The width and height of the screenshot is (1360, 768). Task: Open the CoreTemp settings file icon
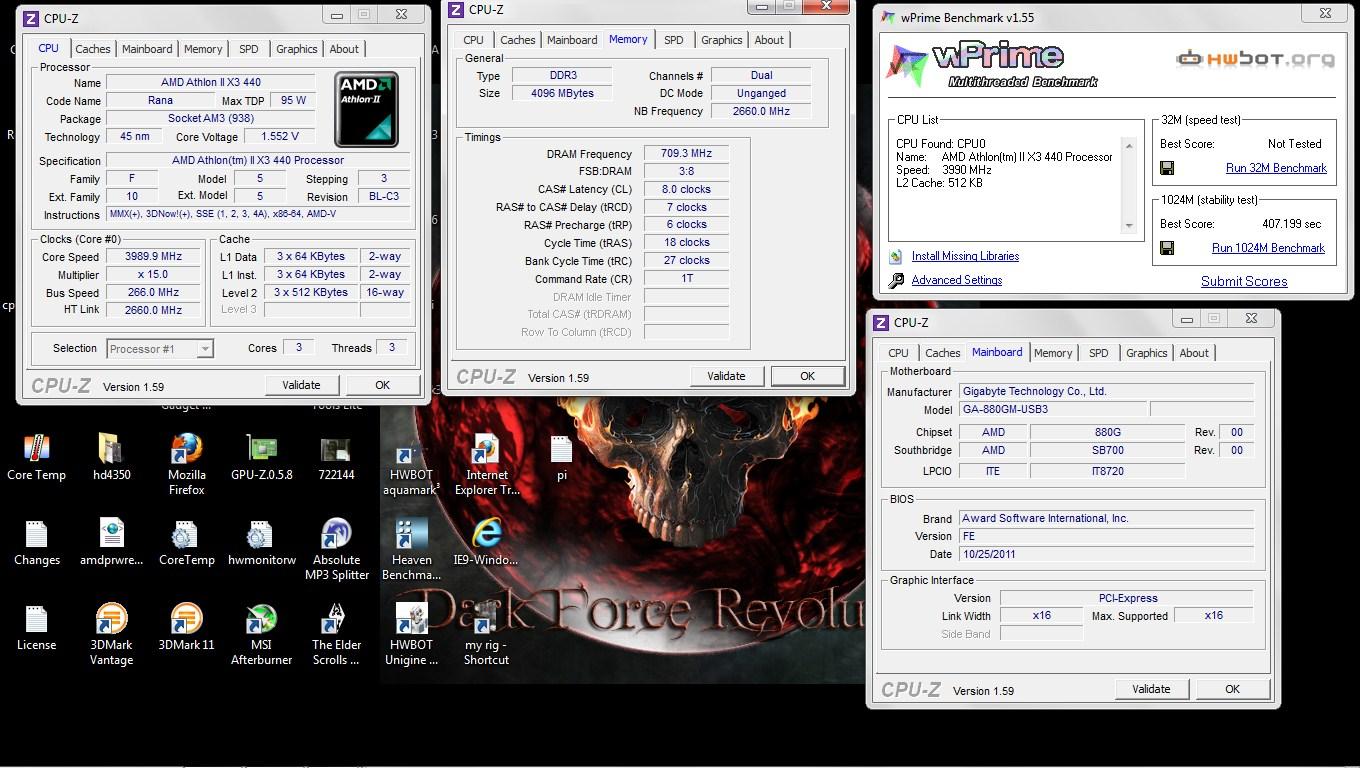tap(186, 535)
